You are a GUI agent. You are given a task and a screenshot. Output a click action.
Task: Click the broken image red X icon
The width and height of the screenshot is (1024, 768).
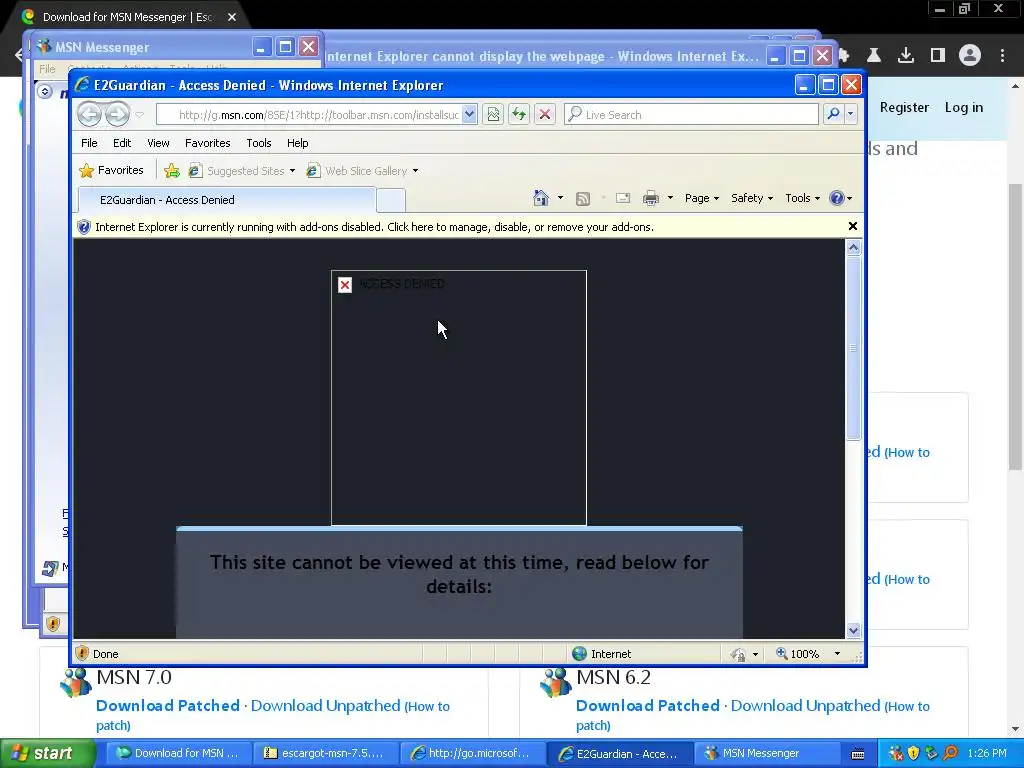click(345, 285)
